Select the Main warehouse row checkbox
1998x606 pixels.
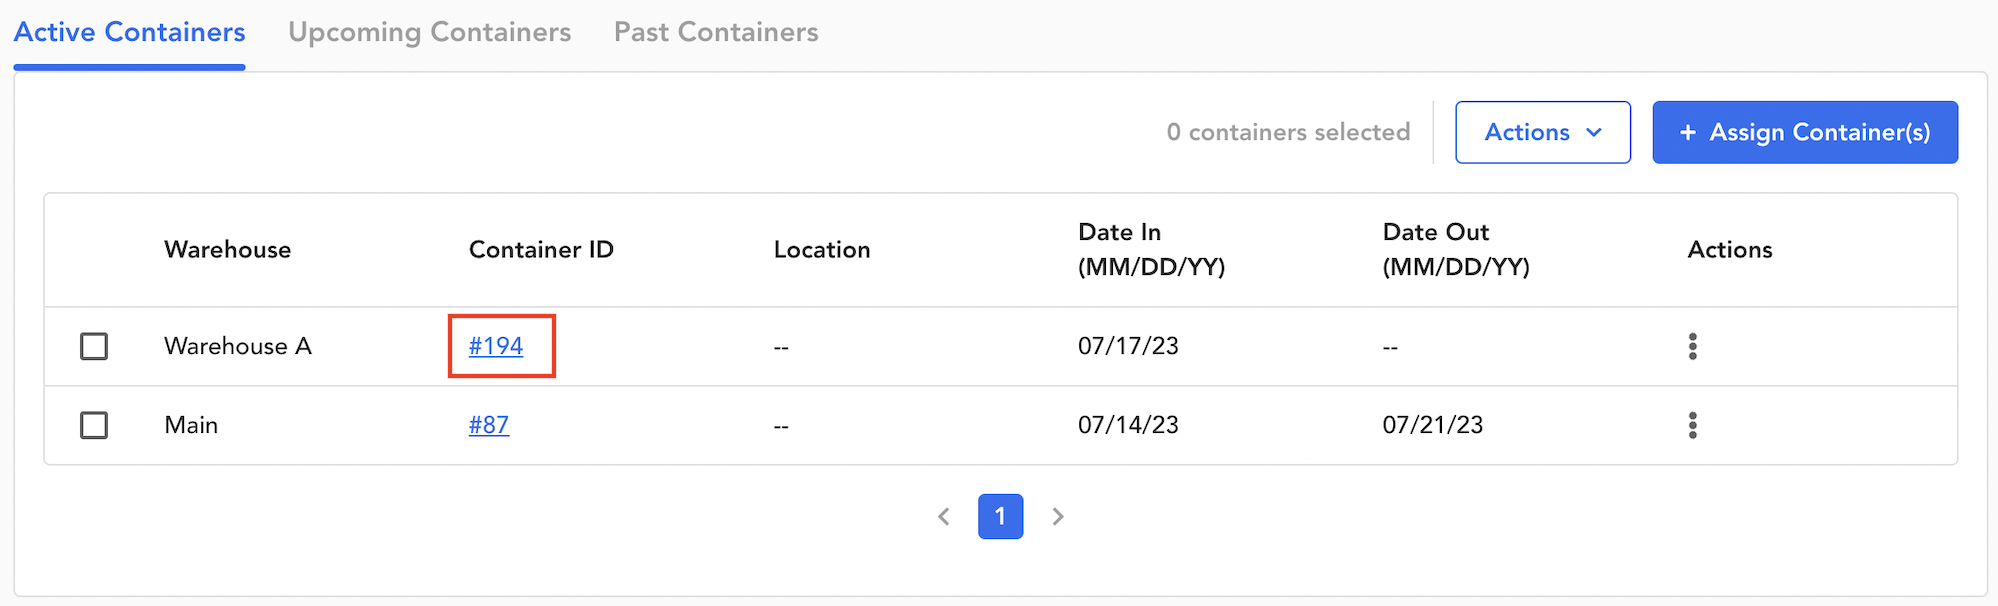(94, 425)
